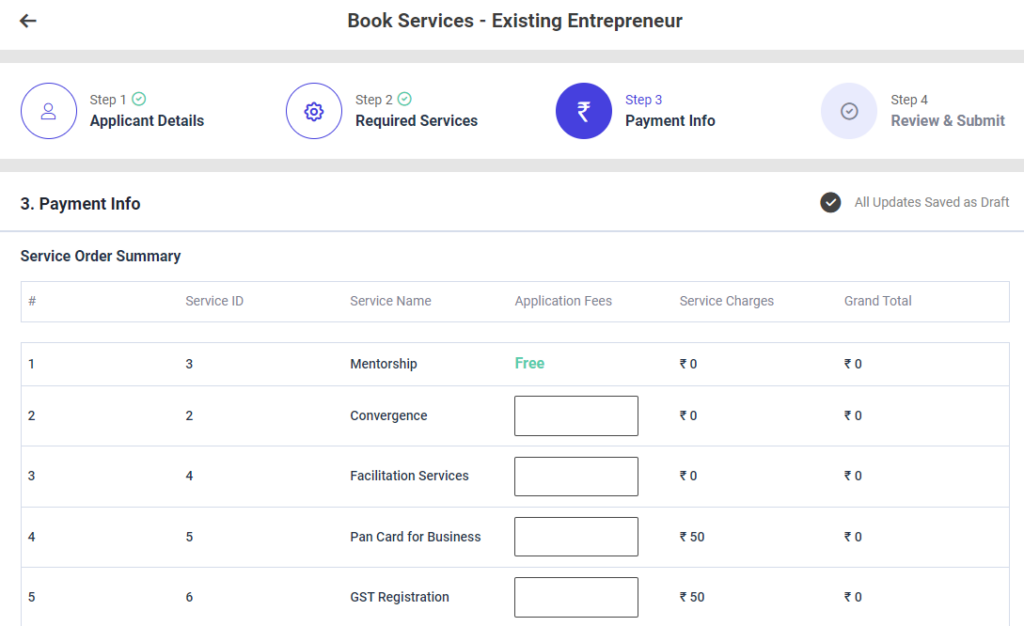The image size is (1024, 626).
Task: Go to the Required Services step
Action: click(x=416, y=121)
